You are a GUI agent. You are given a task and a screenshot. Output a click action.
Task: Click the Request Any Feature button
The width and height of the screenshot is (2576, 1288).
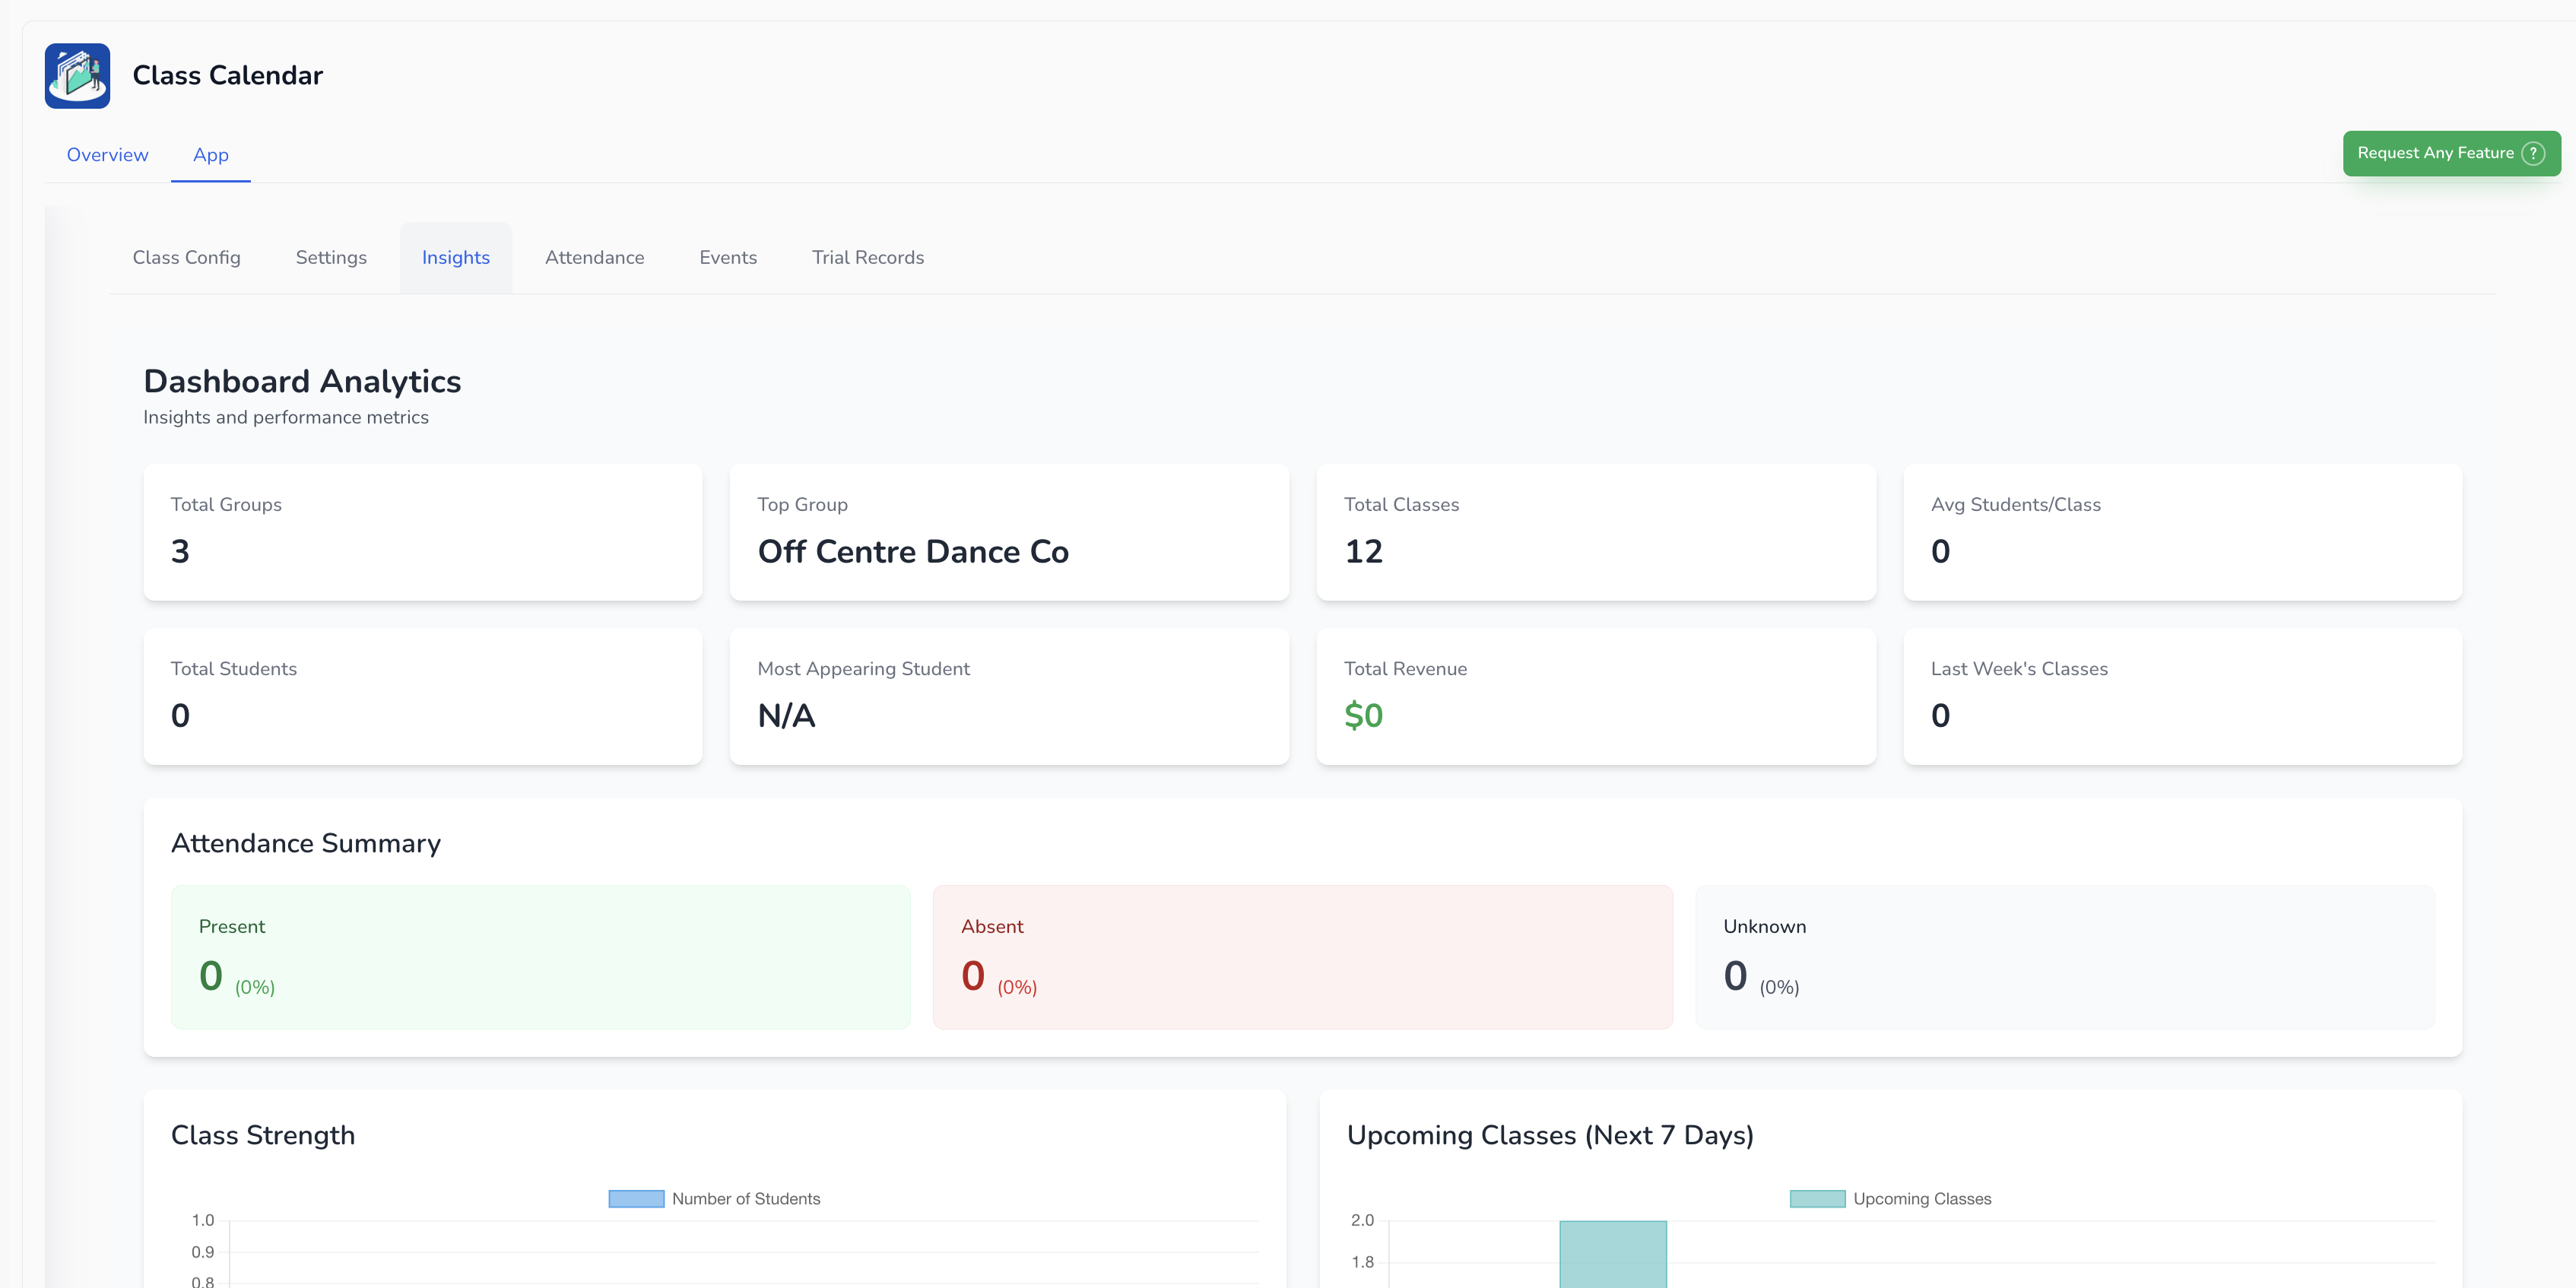(x=2451, y=153)
